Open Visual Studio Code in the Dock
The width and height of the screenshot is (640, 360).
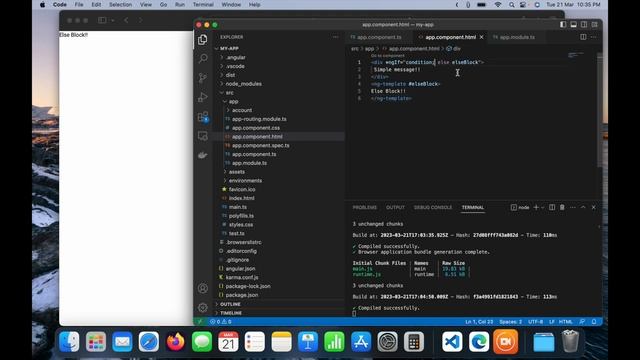452,342
